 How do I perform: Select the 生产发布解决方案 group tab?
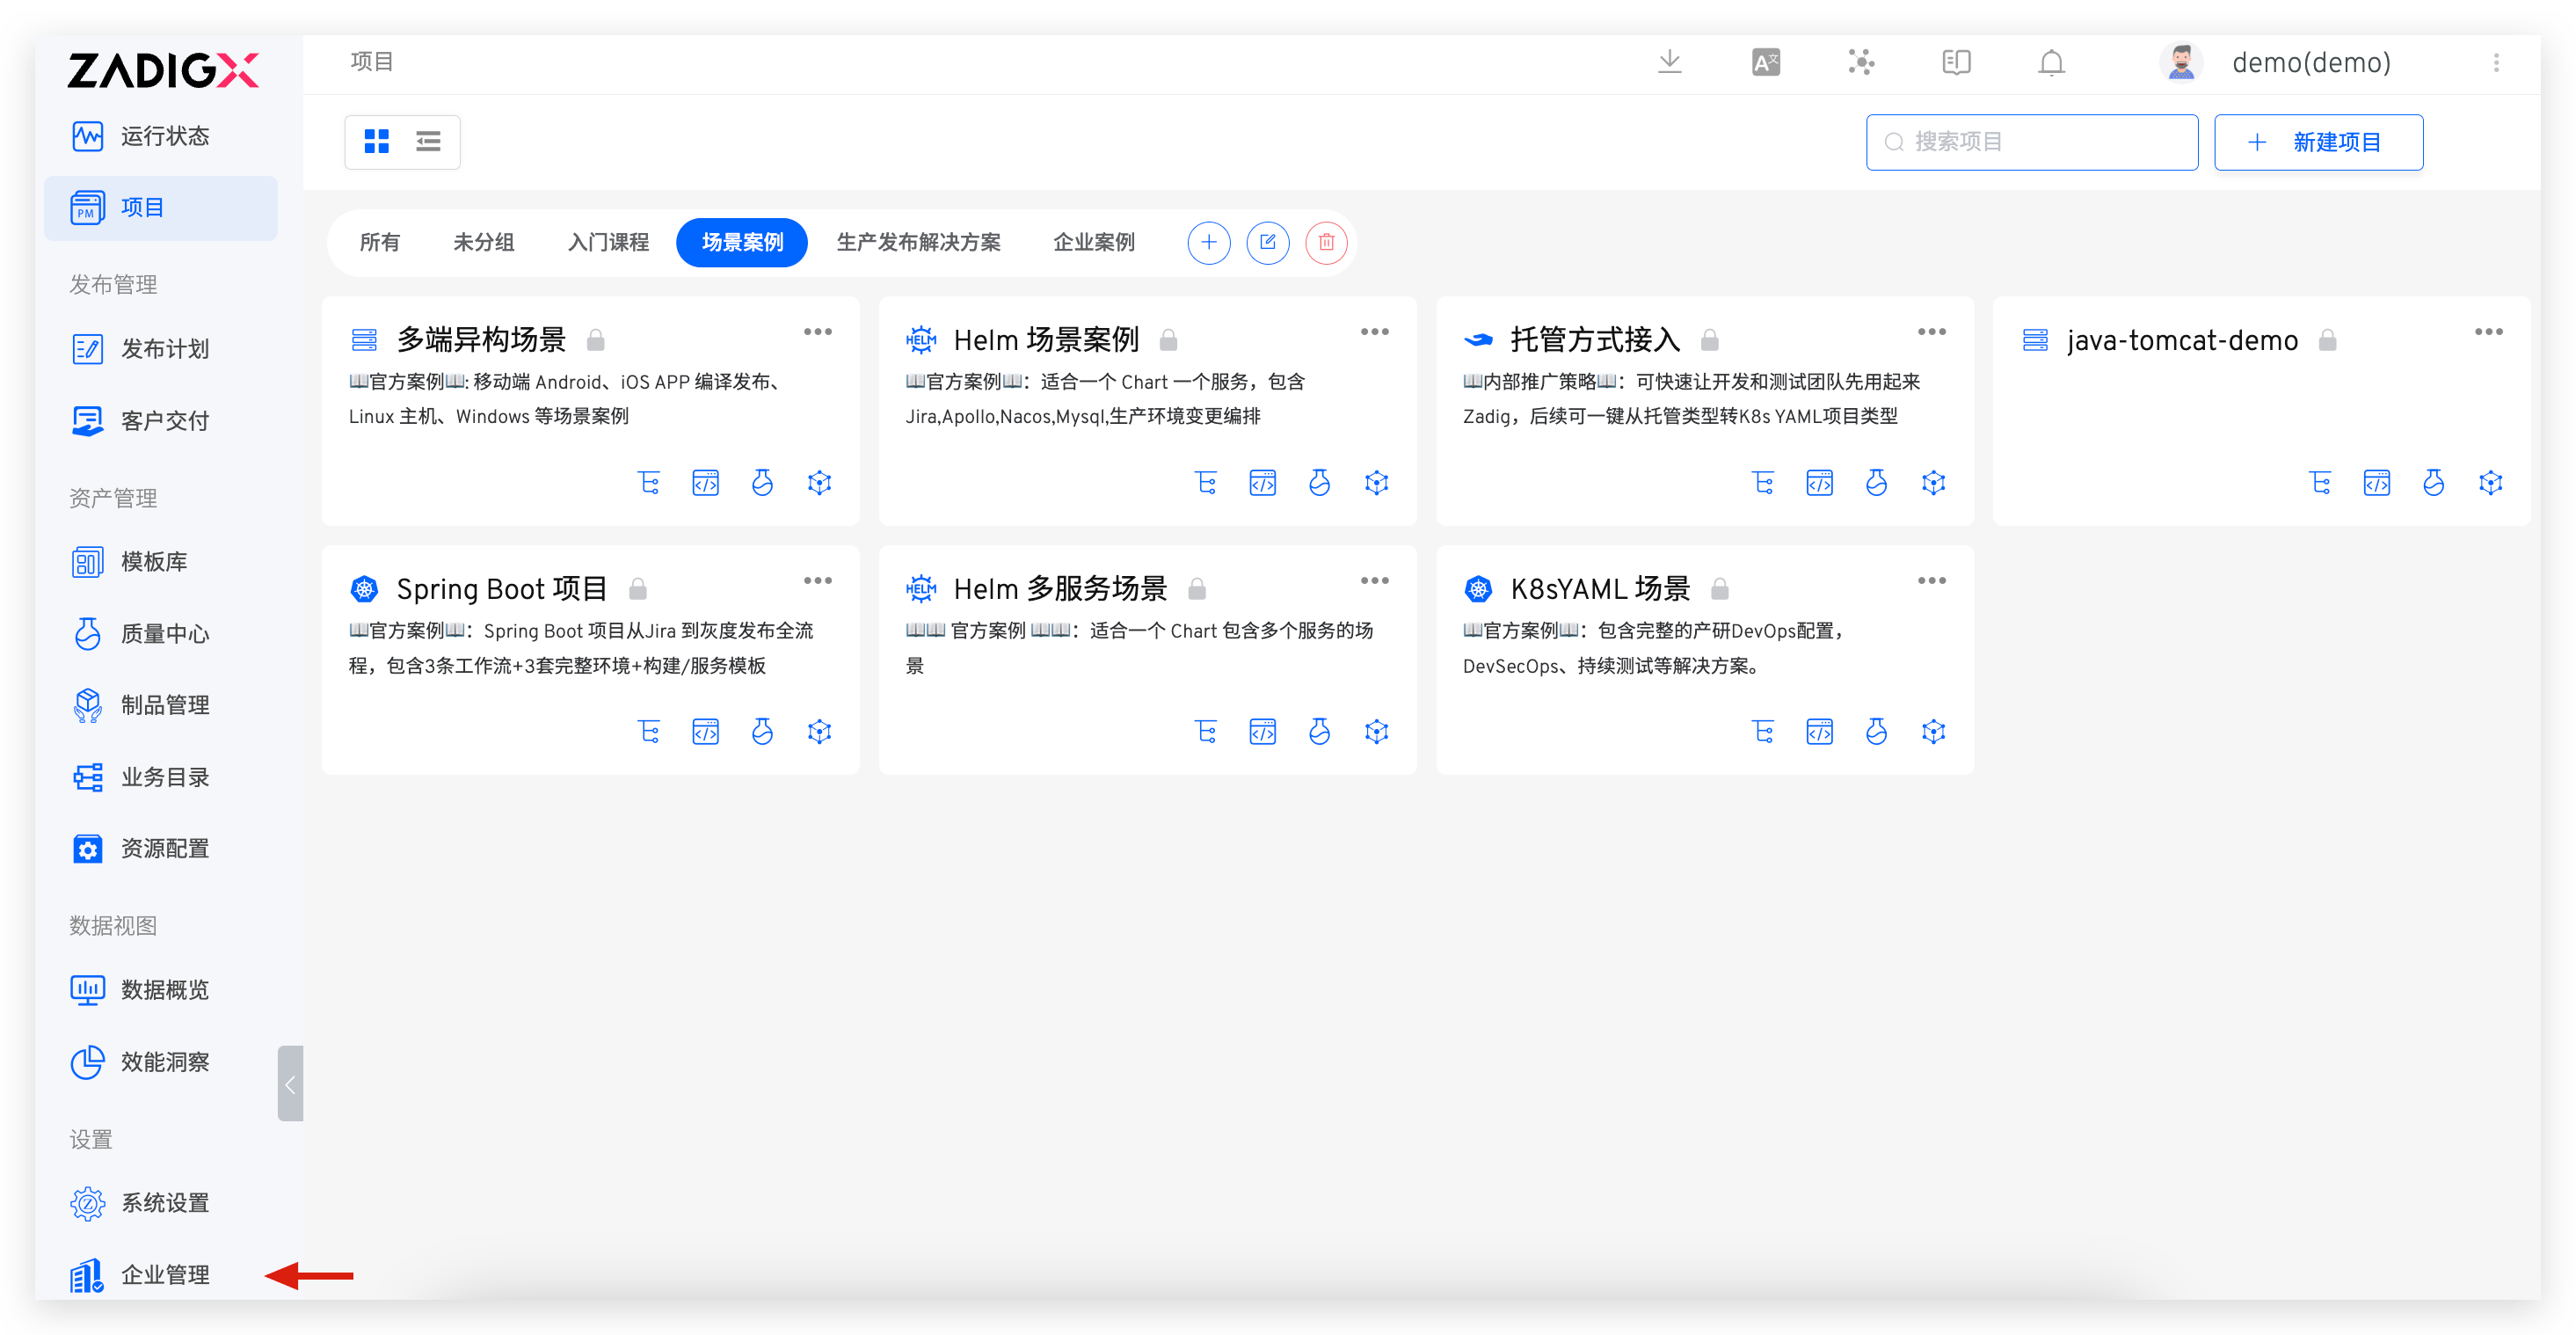tap(918, 242)
